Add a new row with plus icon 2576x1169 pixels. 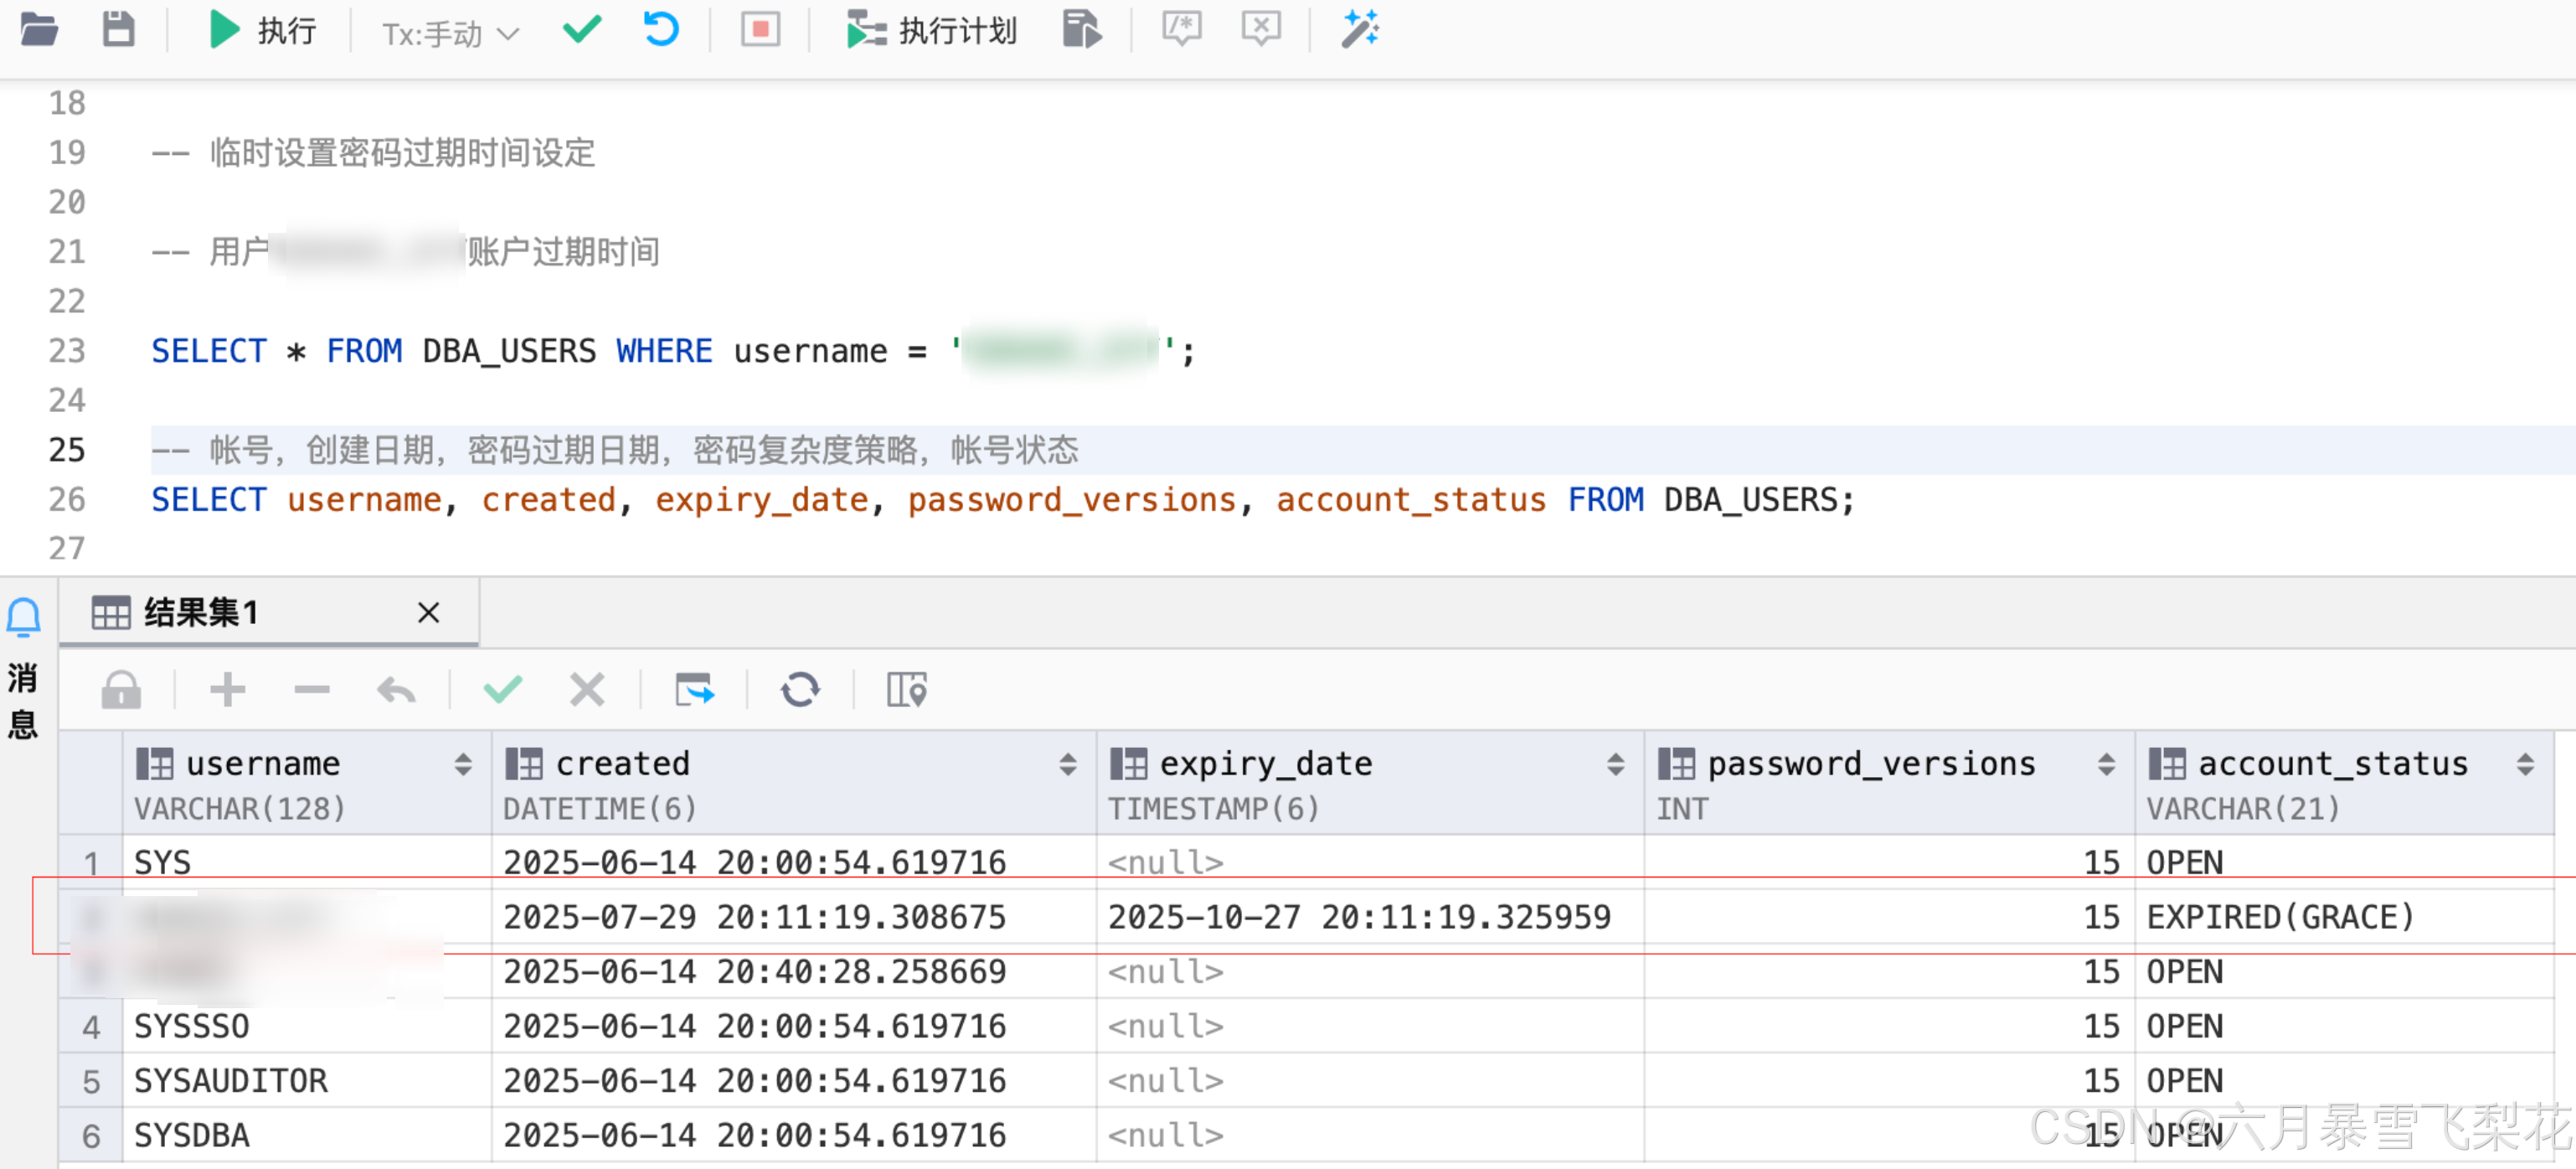[x=227, y=690]
